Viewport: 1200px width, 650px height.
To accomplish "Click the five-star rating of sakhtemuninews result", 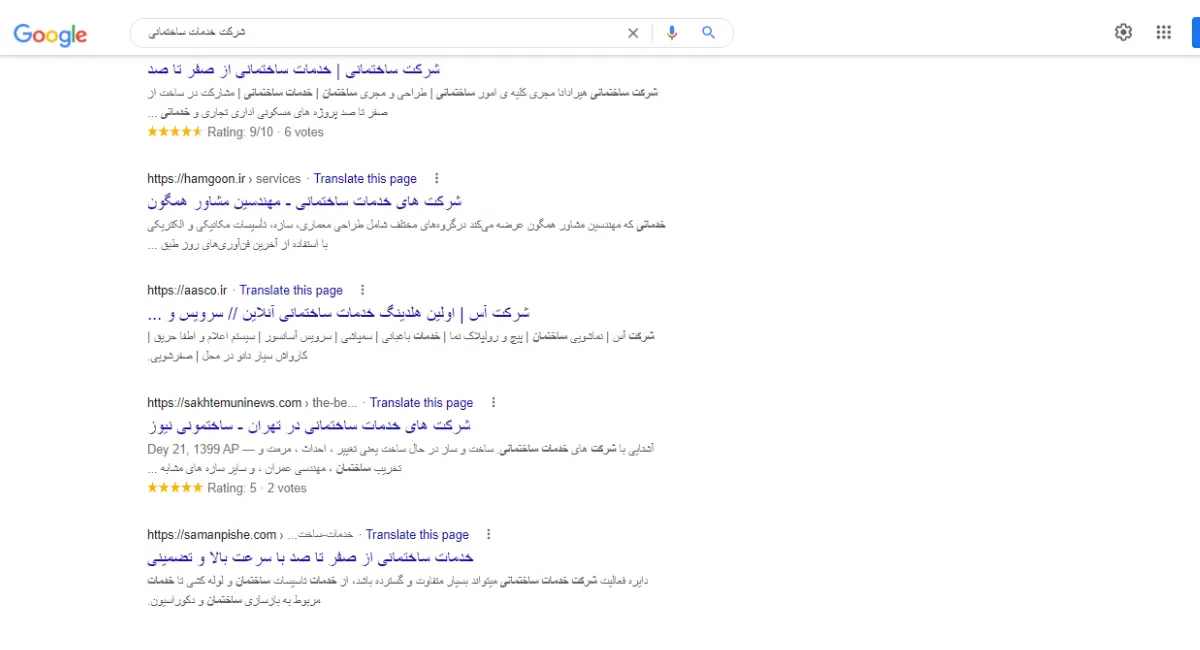I will [x=175, y=488].
